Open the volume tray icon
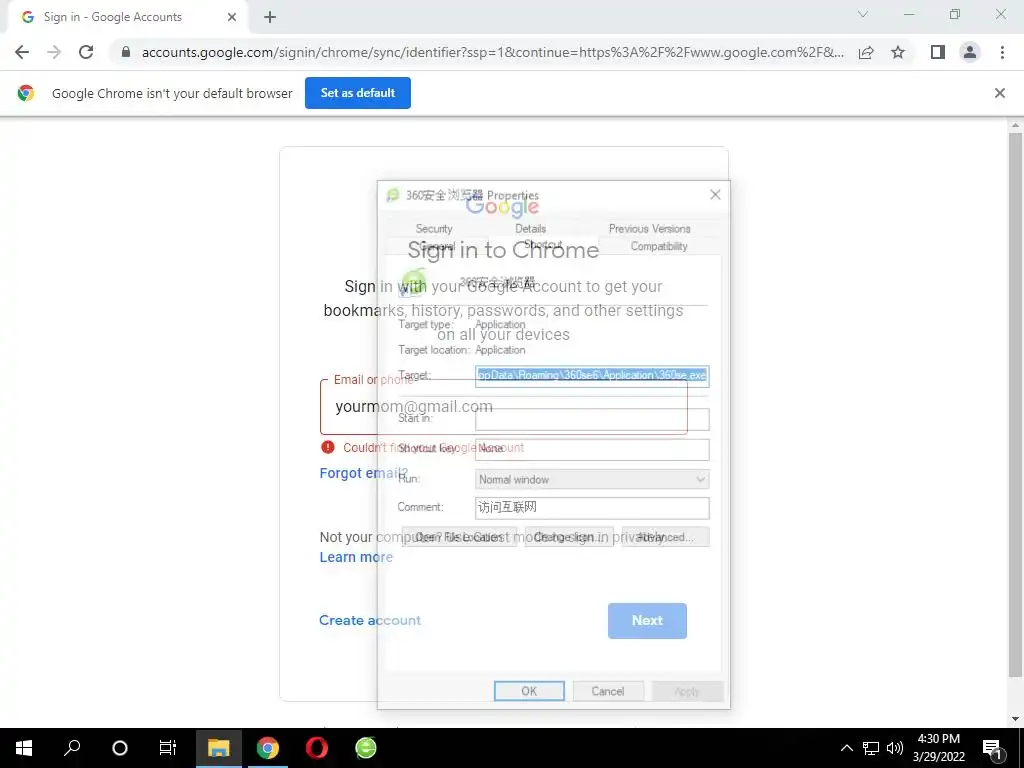The width and height of the screenshot is (1024, 768). [895, 748]
